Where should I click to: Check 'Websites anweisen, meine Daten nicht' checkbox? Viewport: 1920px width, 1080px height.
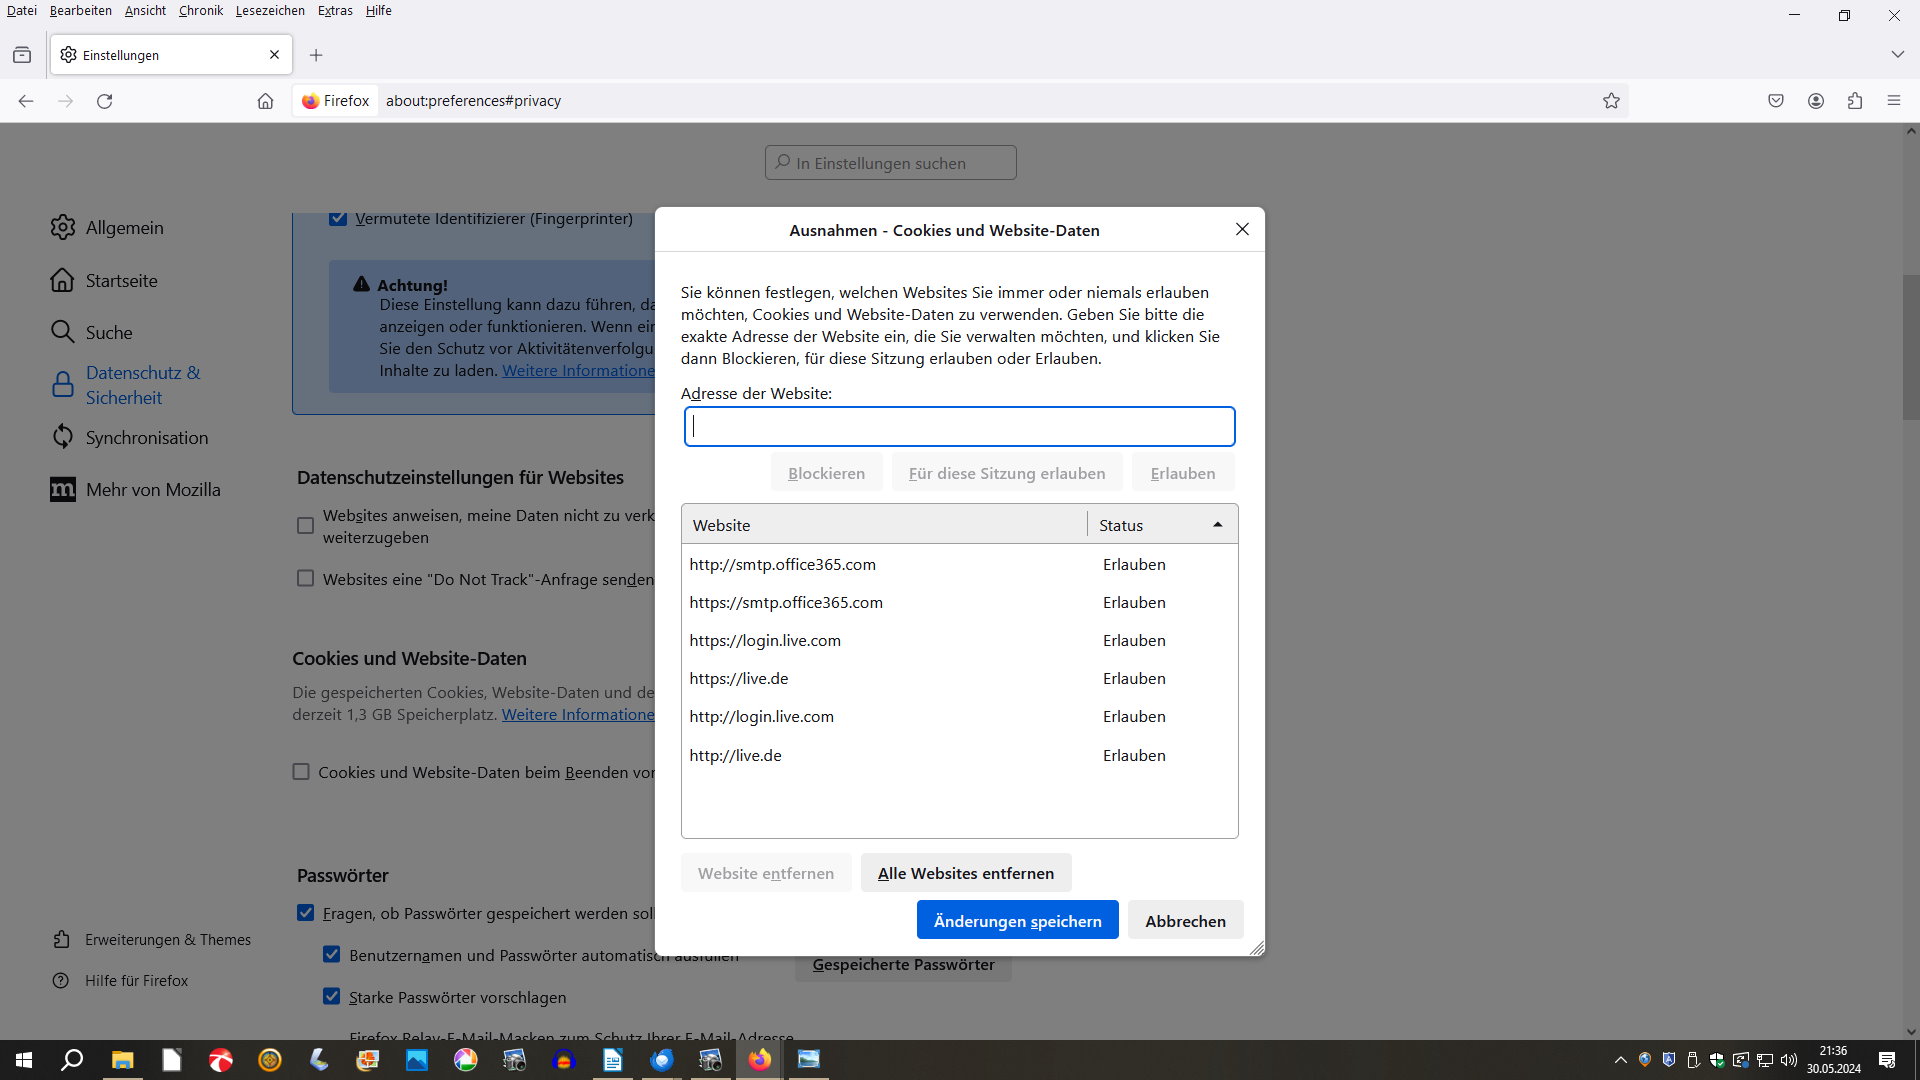(306, 526)
